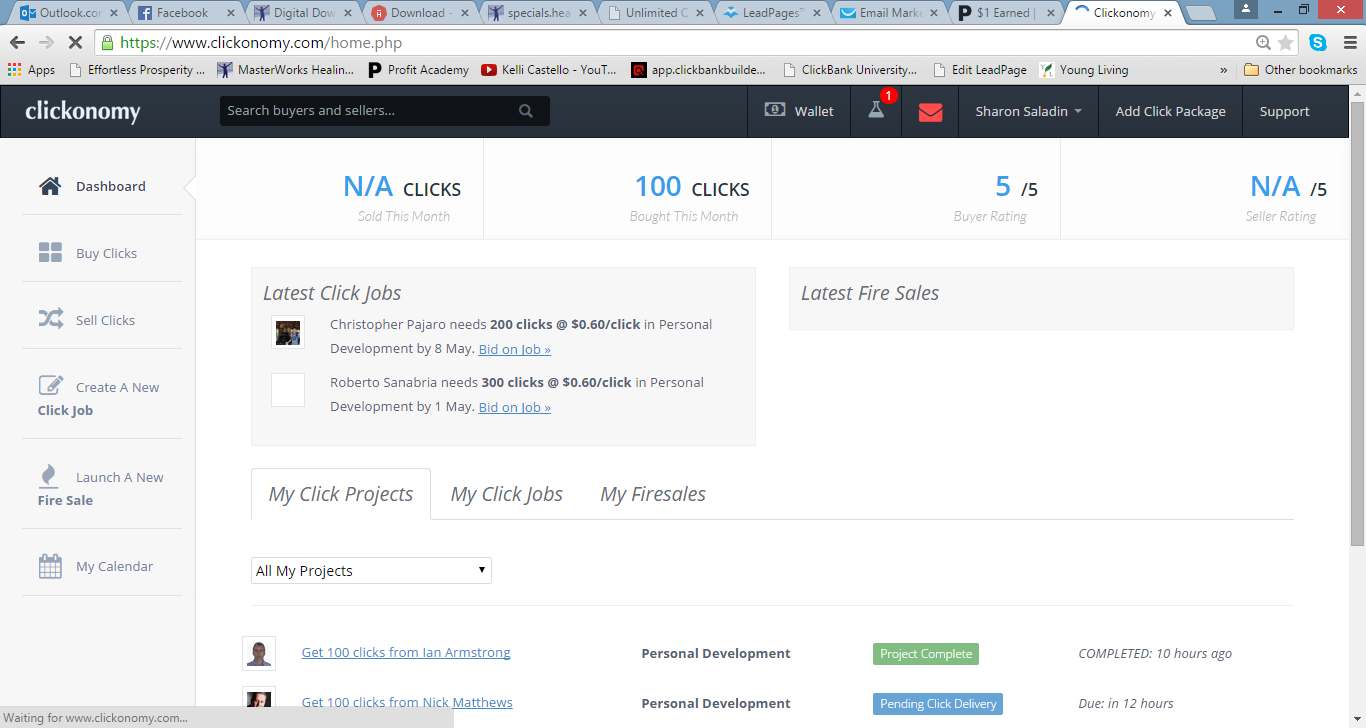The width and height of the screenshot is (1366, 728).
Task: Click the search magnifier icon in header
Action: click(526, 111)
